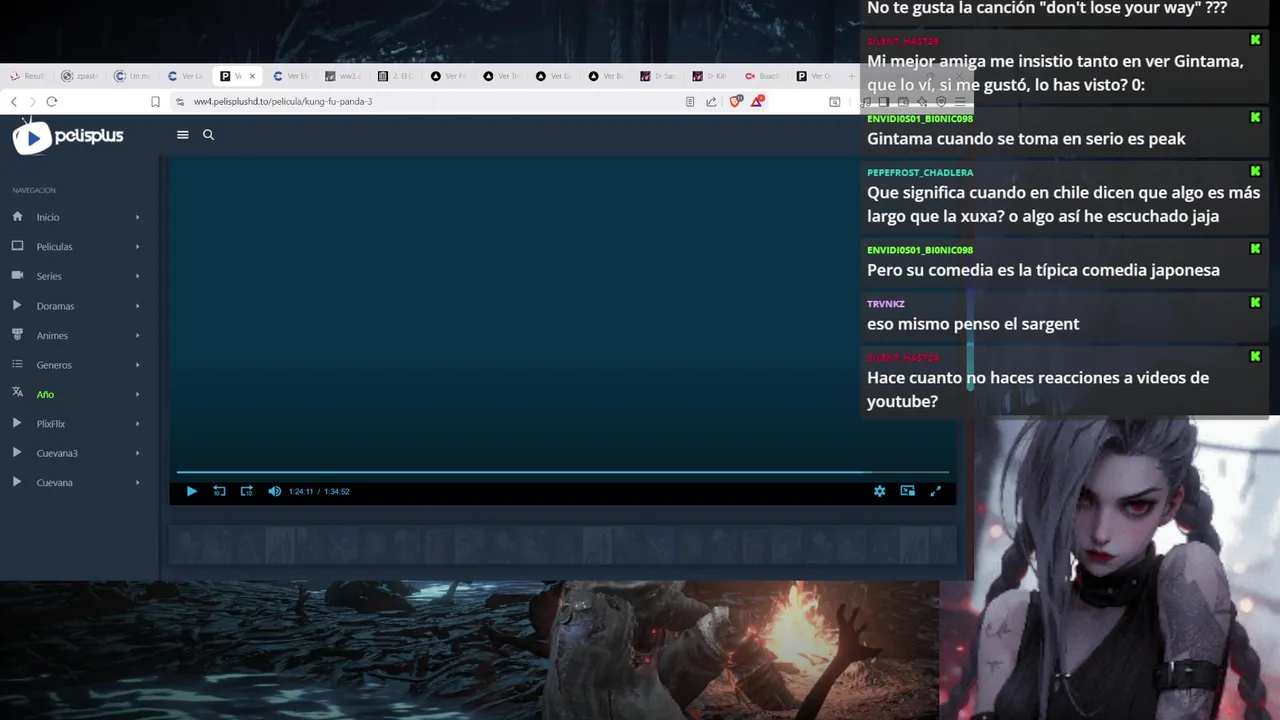Open Peliculas in the sidebar
The image size is (1280, 720).
tap(55, 247)
